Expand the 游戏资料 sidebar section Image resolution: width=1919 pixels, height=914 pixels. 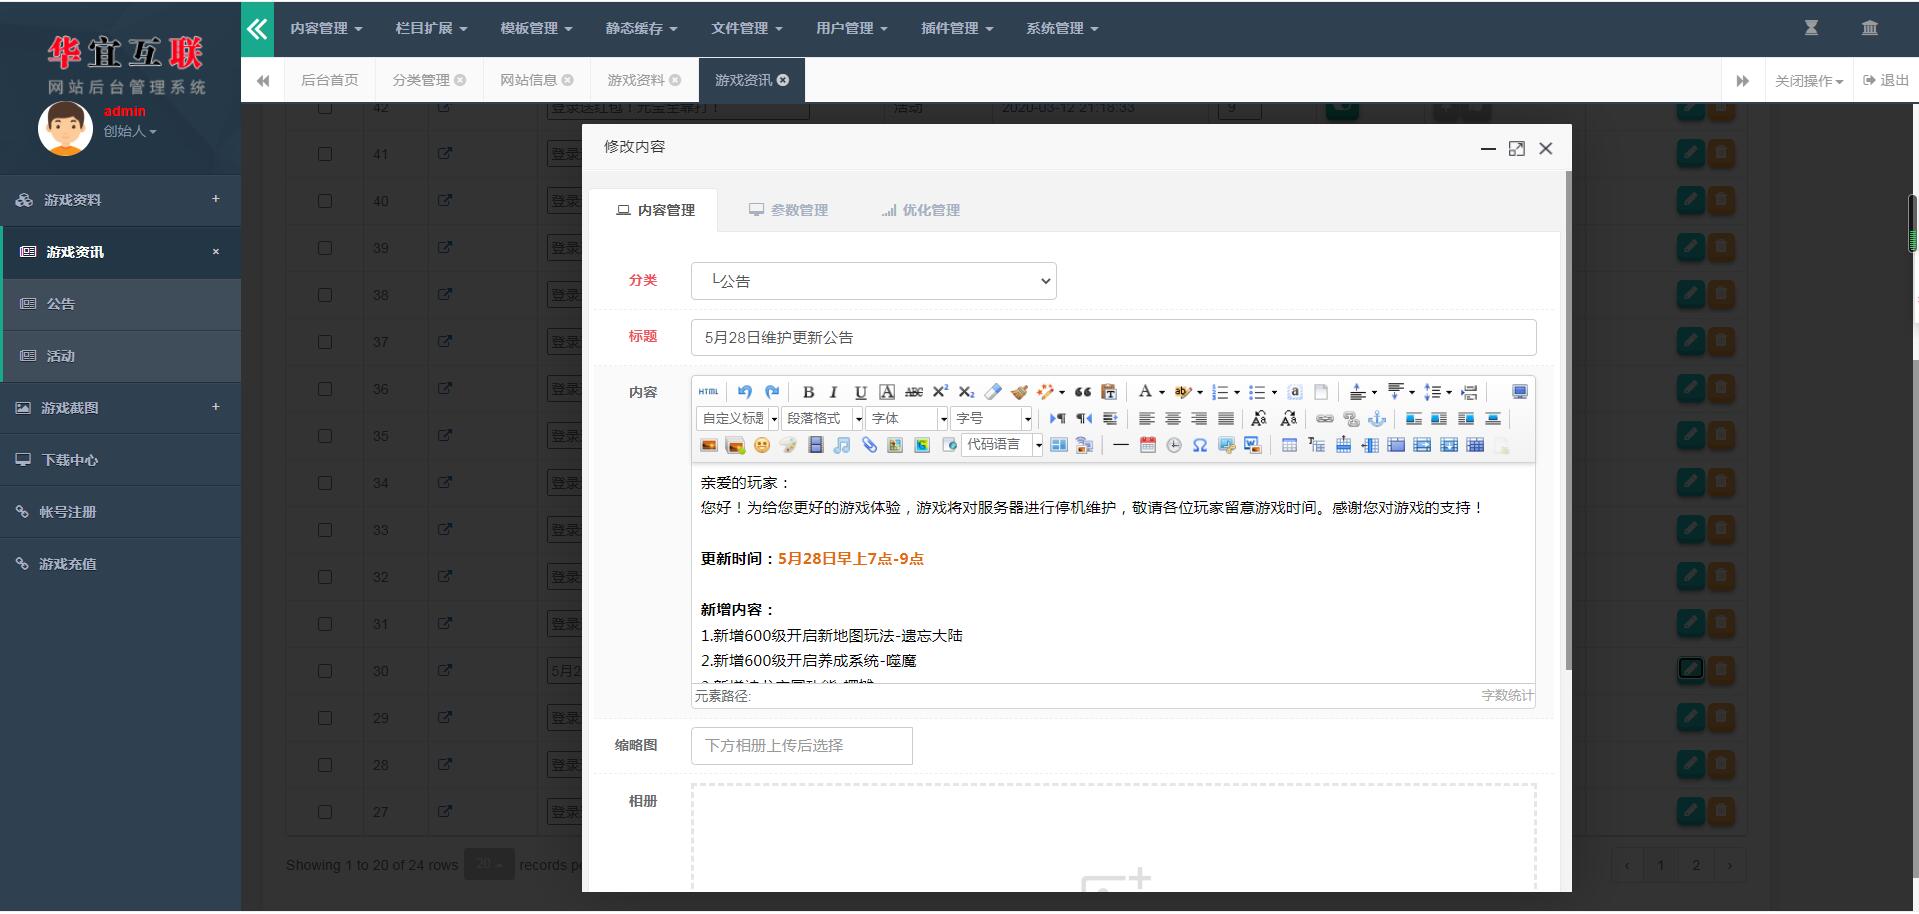pyautogui.click(x=120, y=200)
